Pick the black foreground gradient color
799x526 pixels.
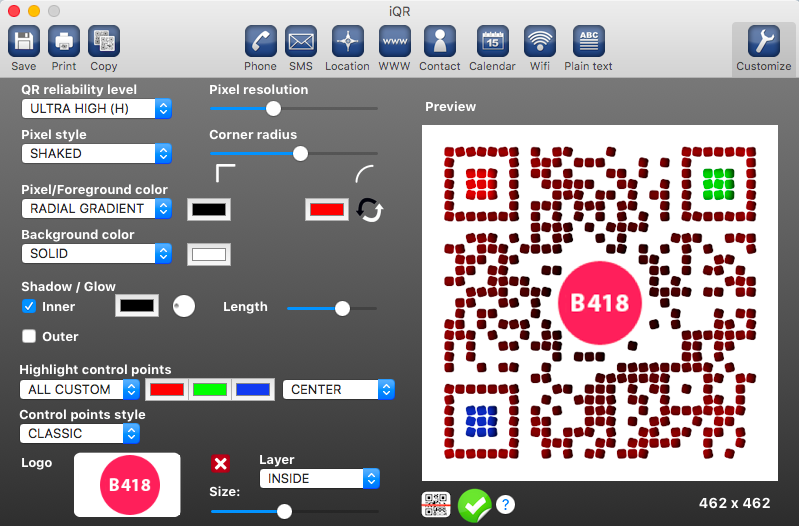(209, 209)
